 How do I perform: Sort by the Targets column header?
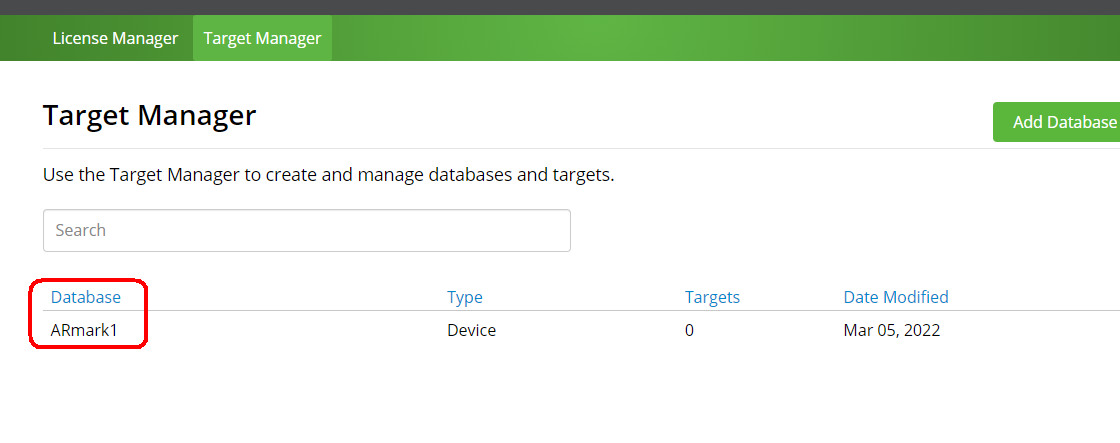[x=712, y=297]
